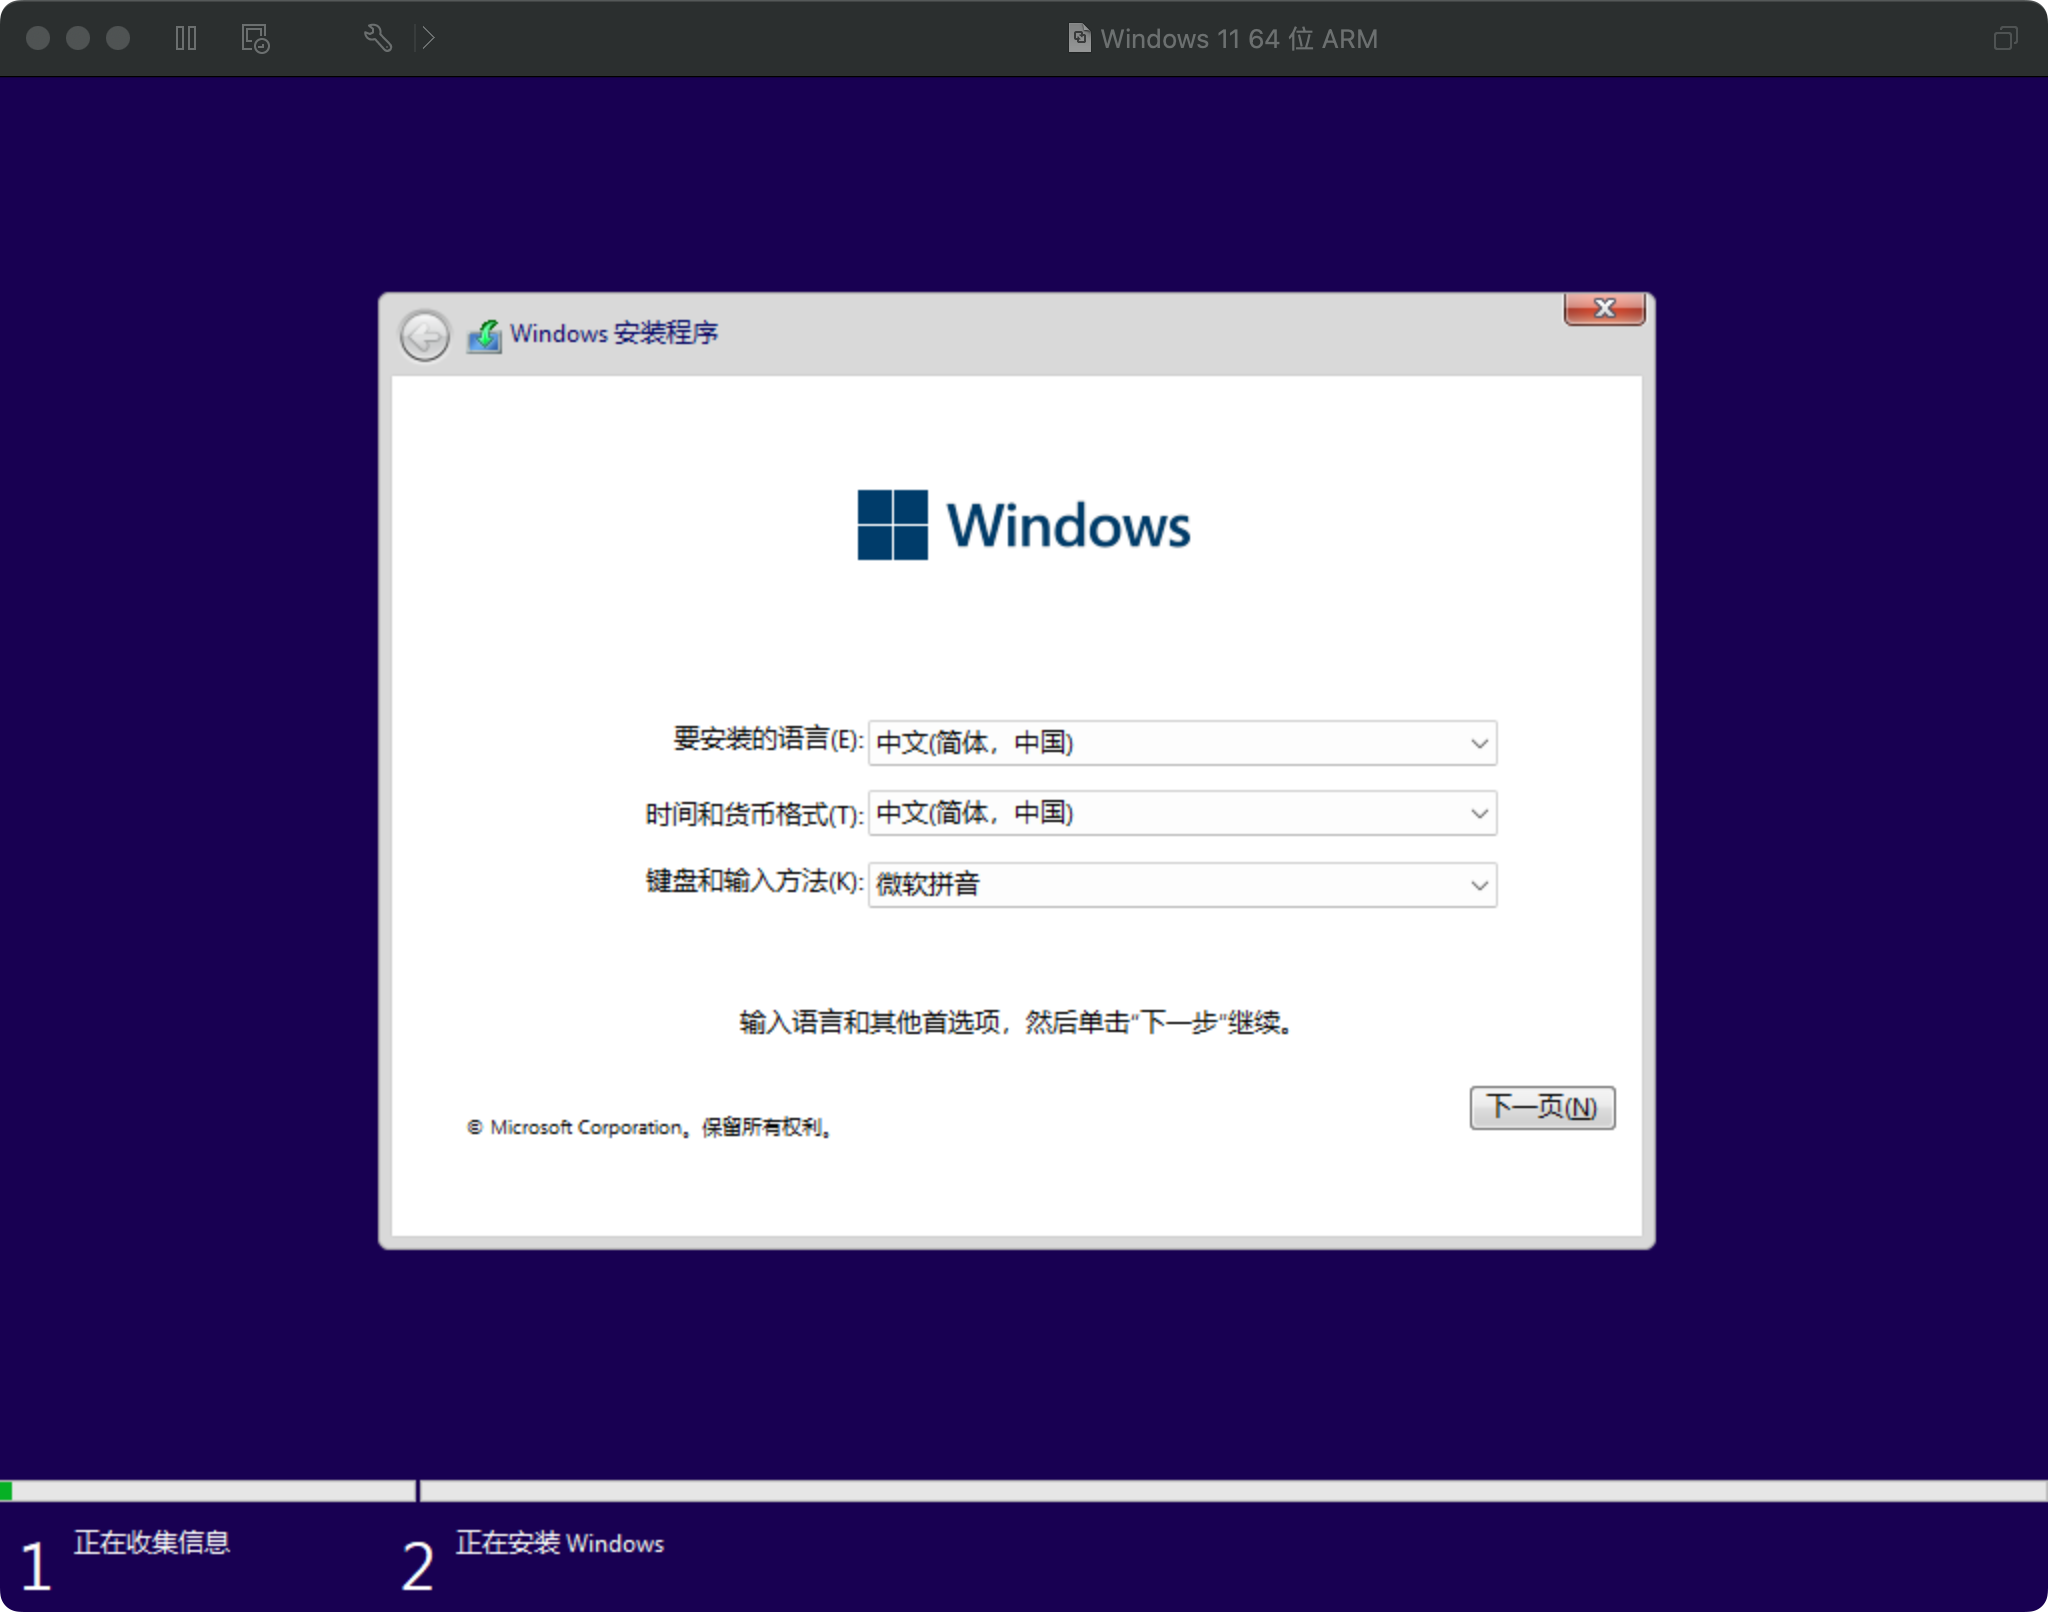2048x1612 pixels.
Task: Click the 正在安装 Windows step label
Action: 560,1543
